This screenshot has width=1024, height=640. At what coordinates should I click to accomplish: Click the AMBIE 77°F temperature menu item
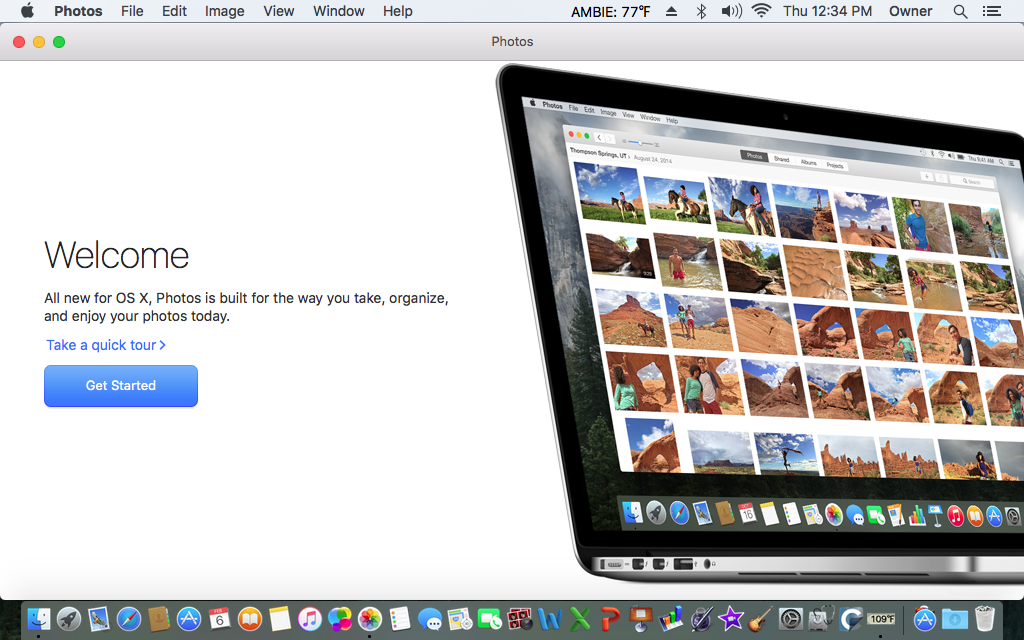click(x=611, y=11)
